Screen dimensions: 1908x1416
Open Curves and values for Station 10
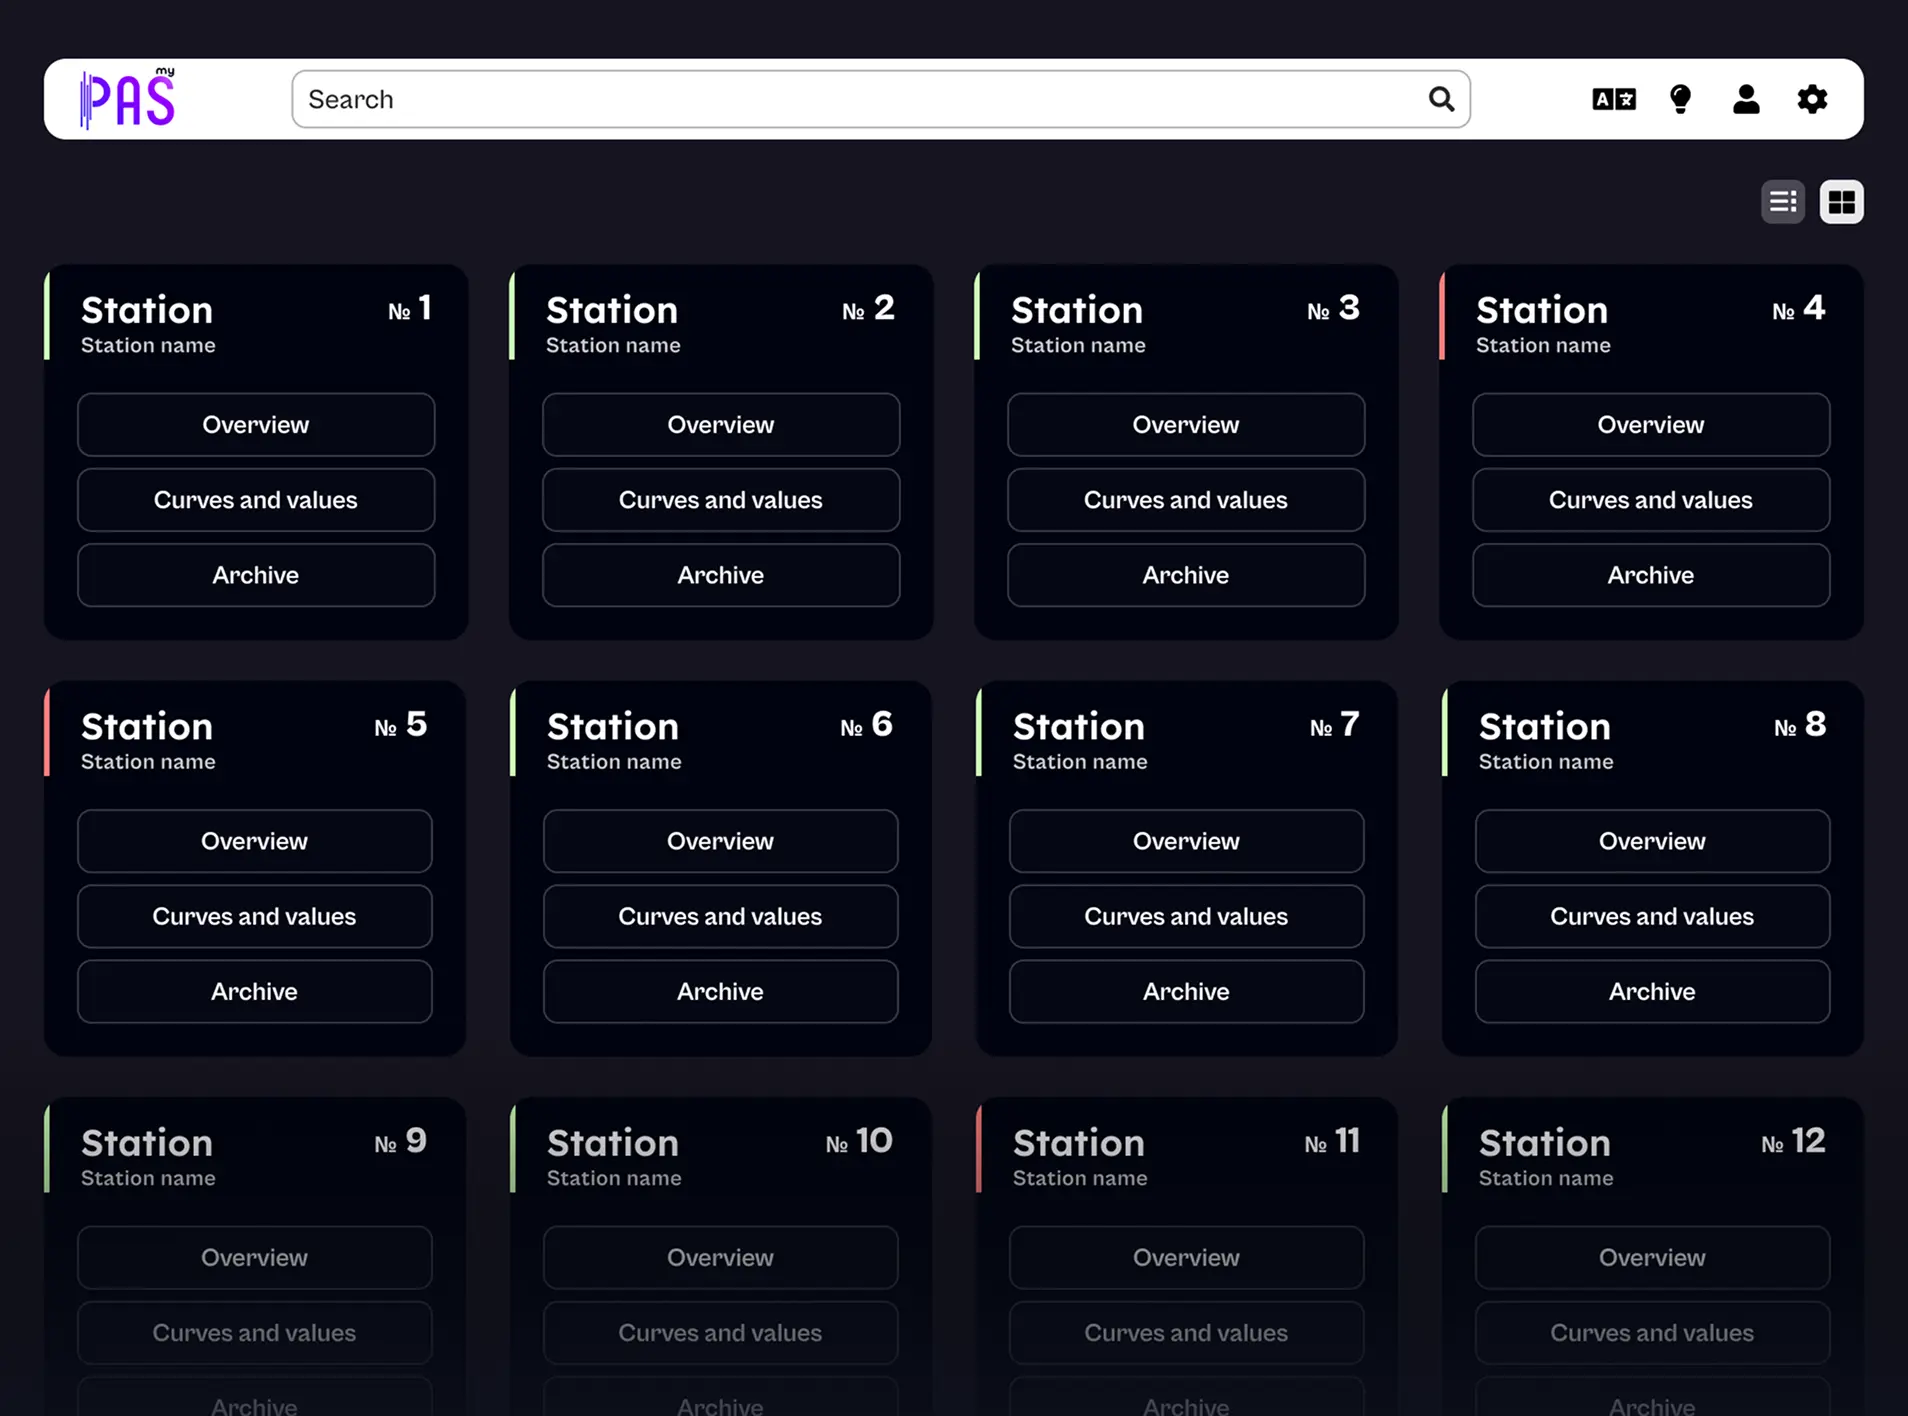[x=721, y=1332]
